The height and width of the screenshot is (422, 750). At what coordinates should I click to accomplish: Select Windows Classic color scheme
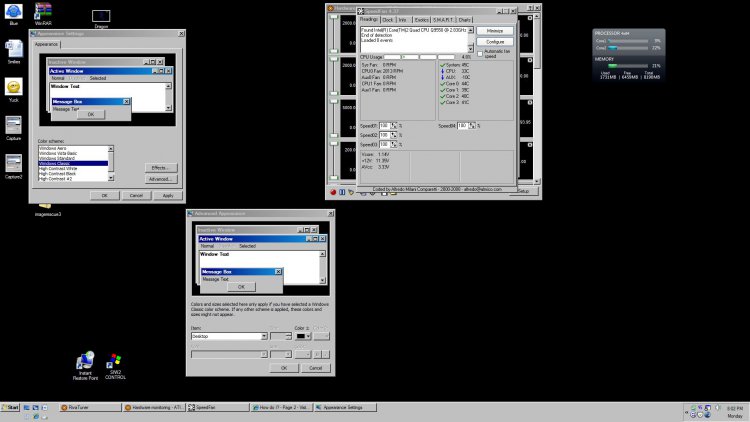73,164
